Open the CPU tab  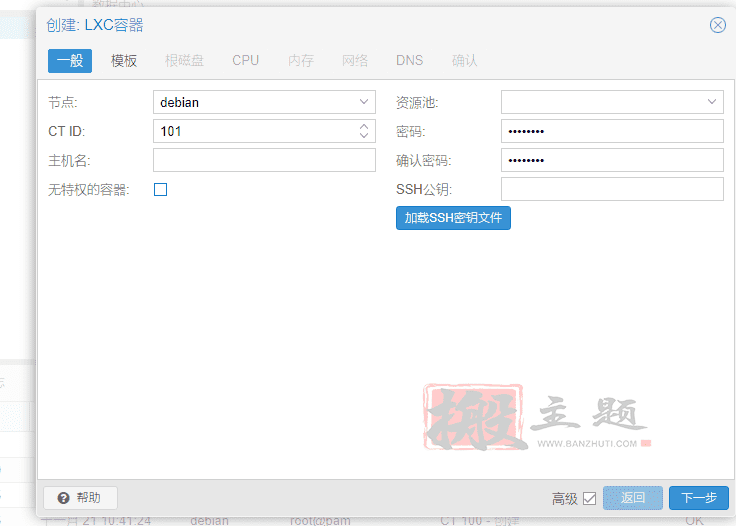coord(245,61)
